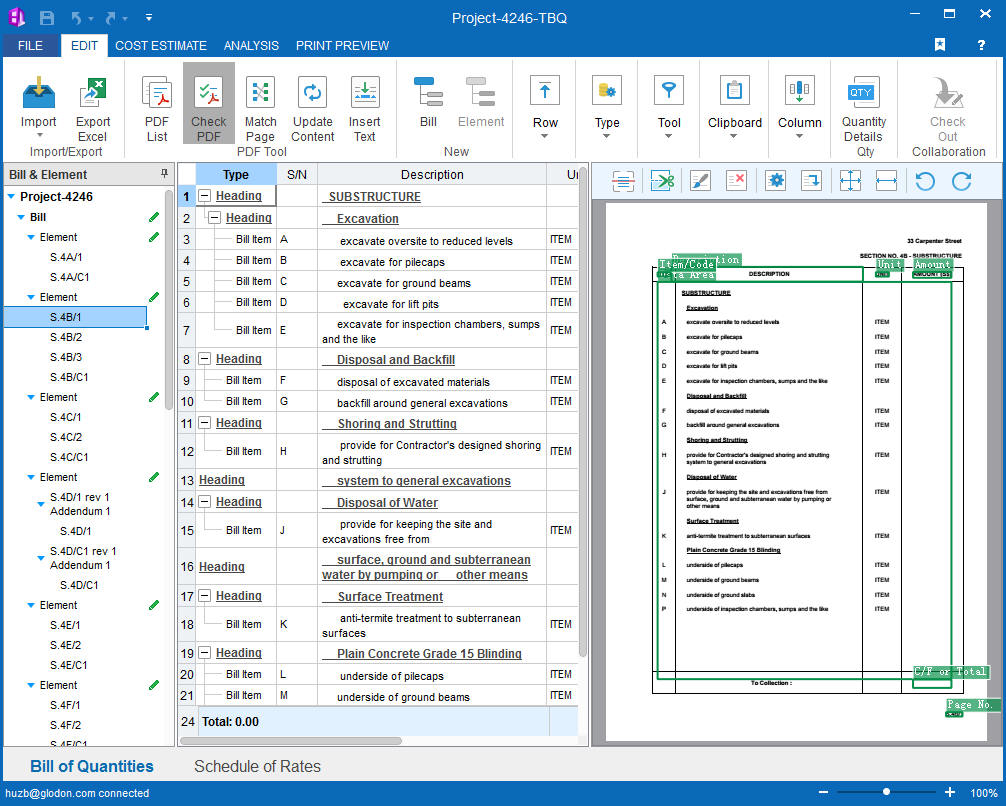Collapse the Project-4246 tree node
The image size is (1006, 806).
point(10,197)
